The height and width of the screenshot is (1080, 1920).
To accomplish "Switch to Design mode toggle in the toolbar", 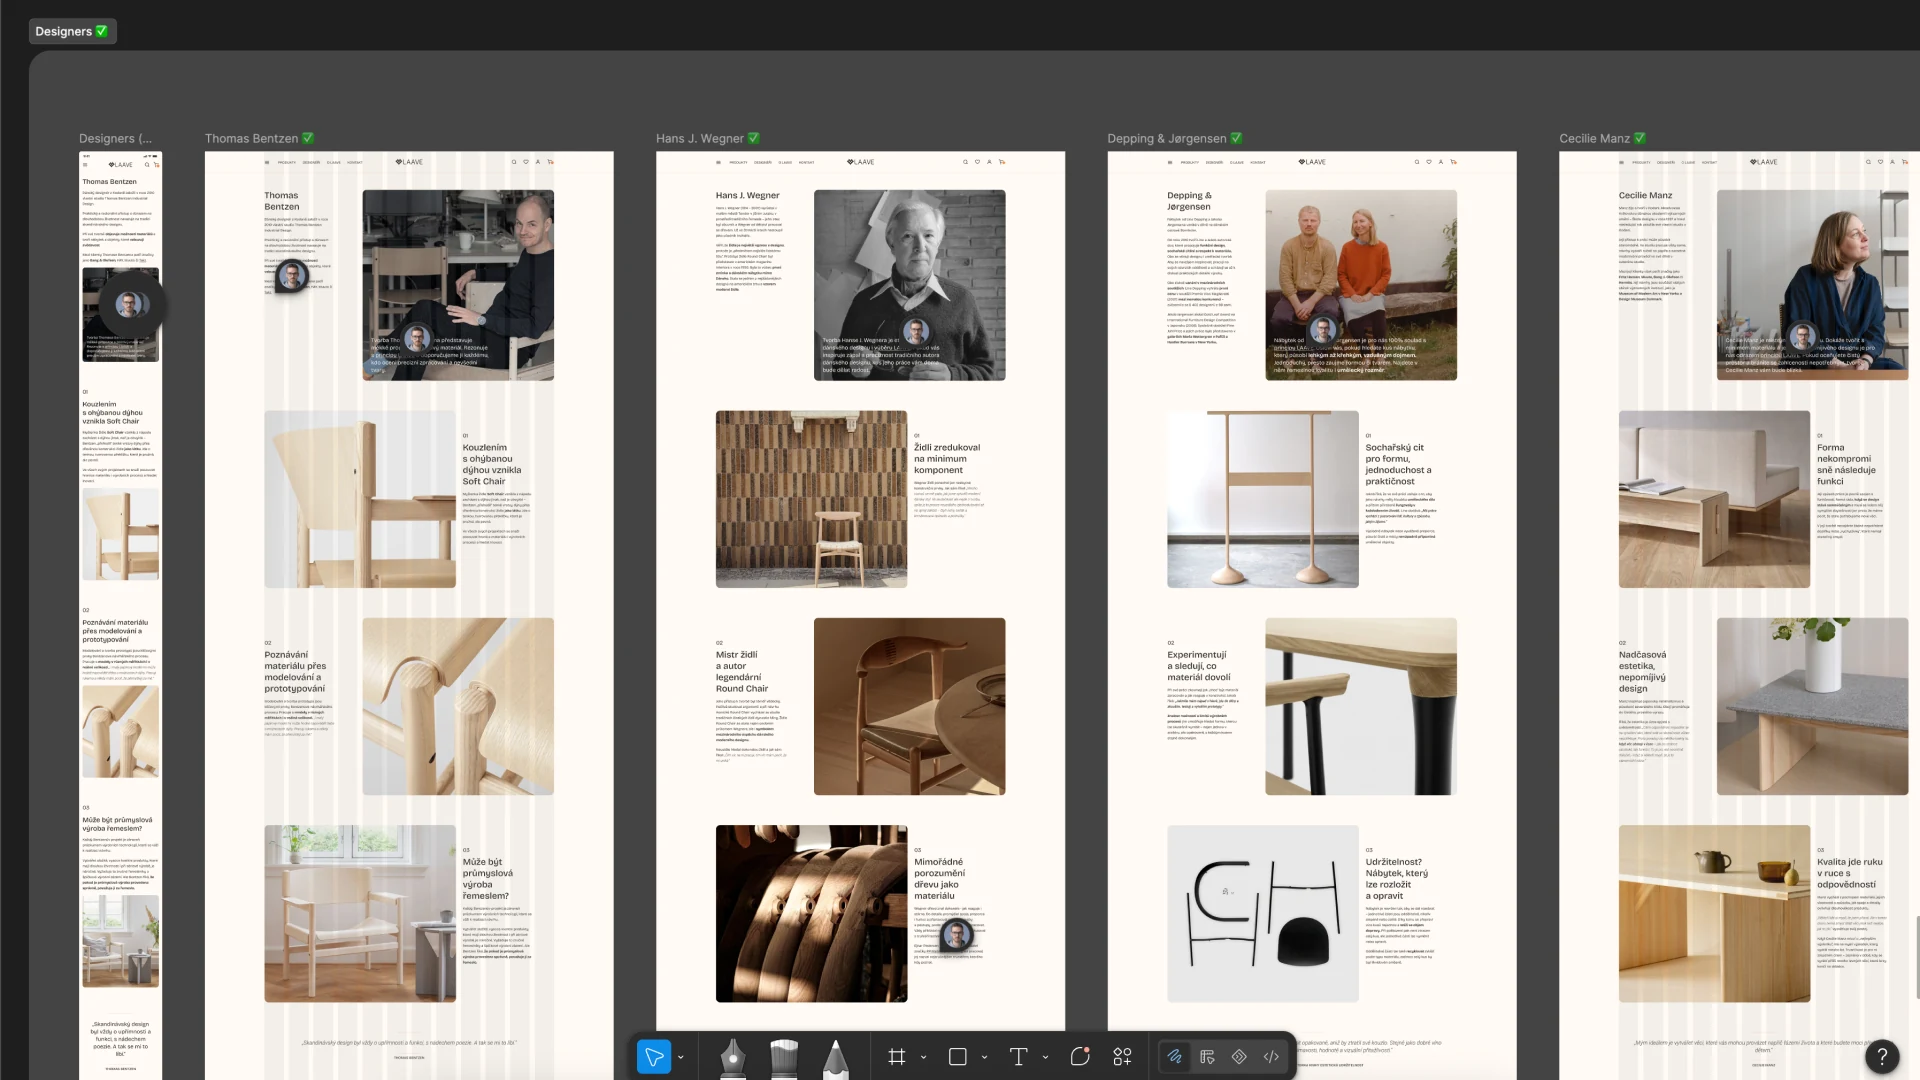I will 1207,1057.
